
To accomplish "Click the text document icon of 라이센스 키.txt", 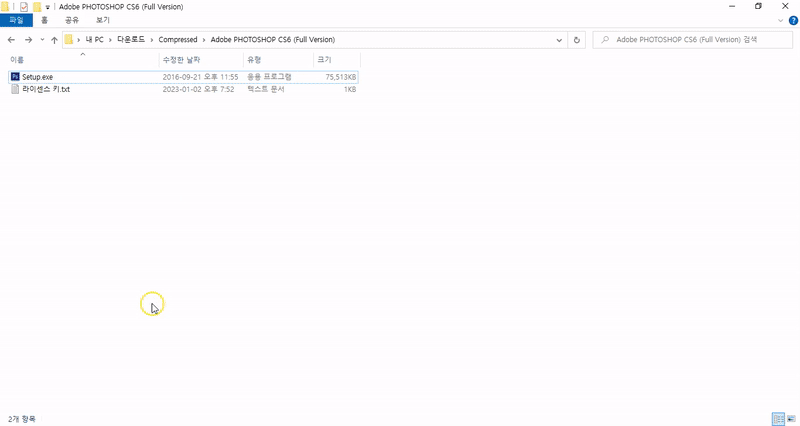I will point(15,89).
